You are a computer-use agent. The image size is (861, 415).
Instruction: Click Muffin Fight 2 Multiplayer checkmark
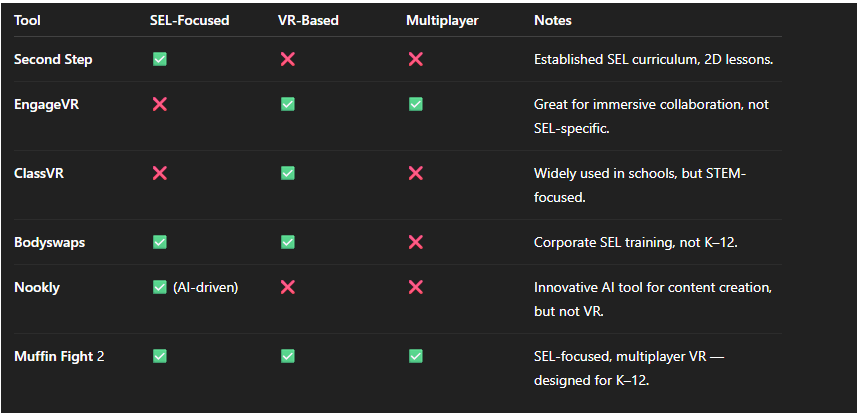click(x=416, y=356)
